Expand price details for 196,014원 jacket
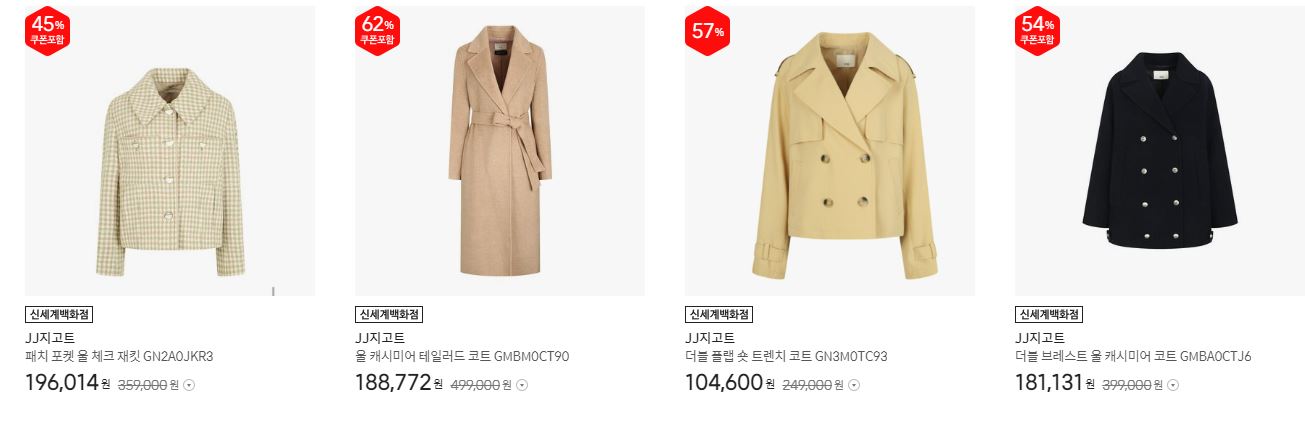 (x=189, y=385)
